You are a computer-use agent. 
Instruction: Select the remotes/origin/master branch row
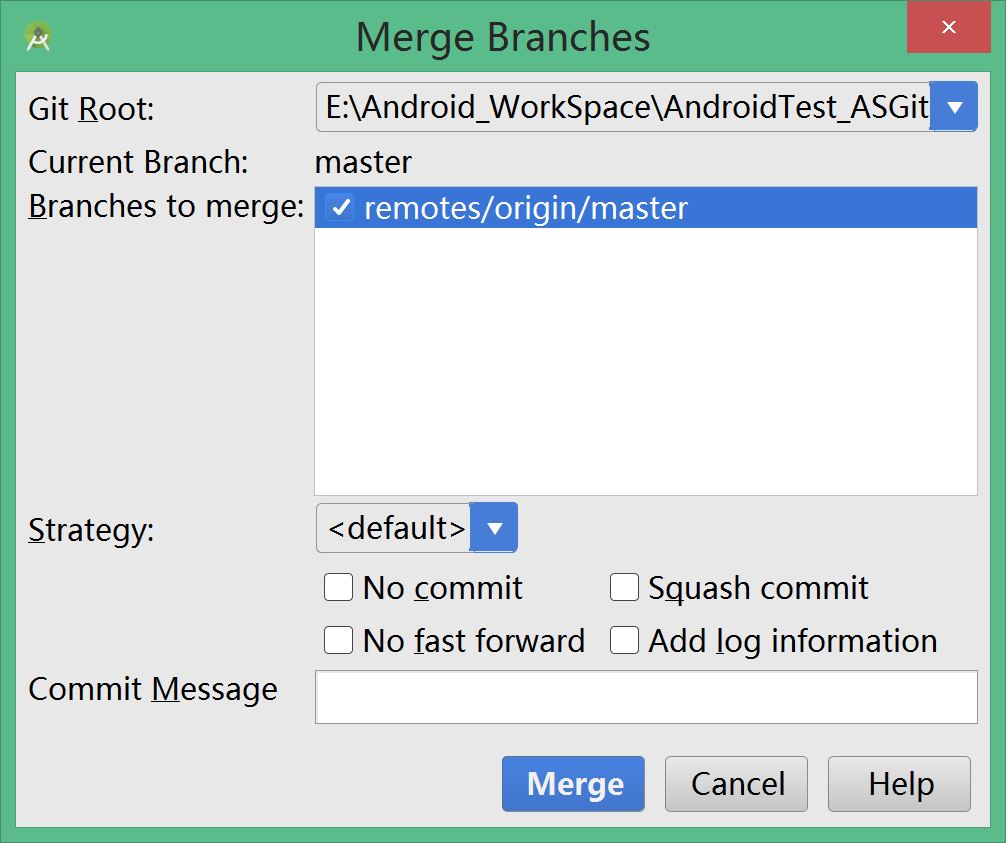(645, 208)
